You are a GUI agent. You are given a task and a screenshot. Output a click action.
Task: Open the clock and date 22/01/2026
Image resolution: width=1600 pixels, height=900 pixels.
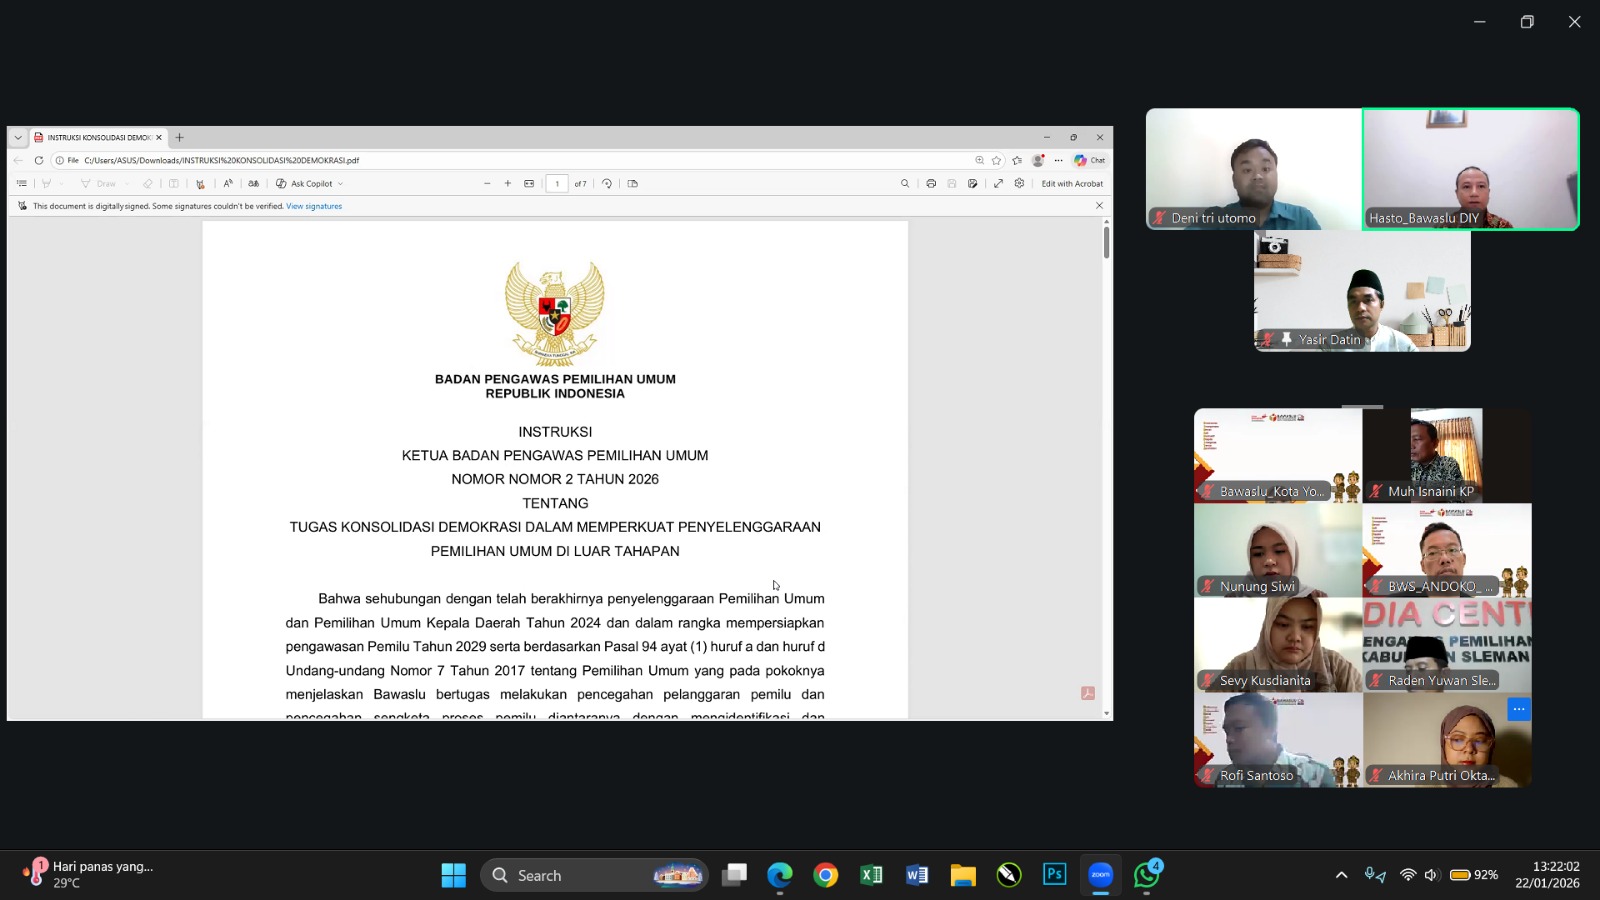coord(1547,875)
